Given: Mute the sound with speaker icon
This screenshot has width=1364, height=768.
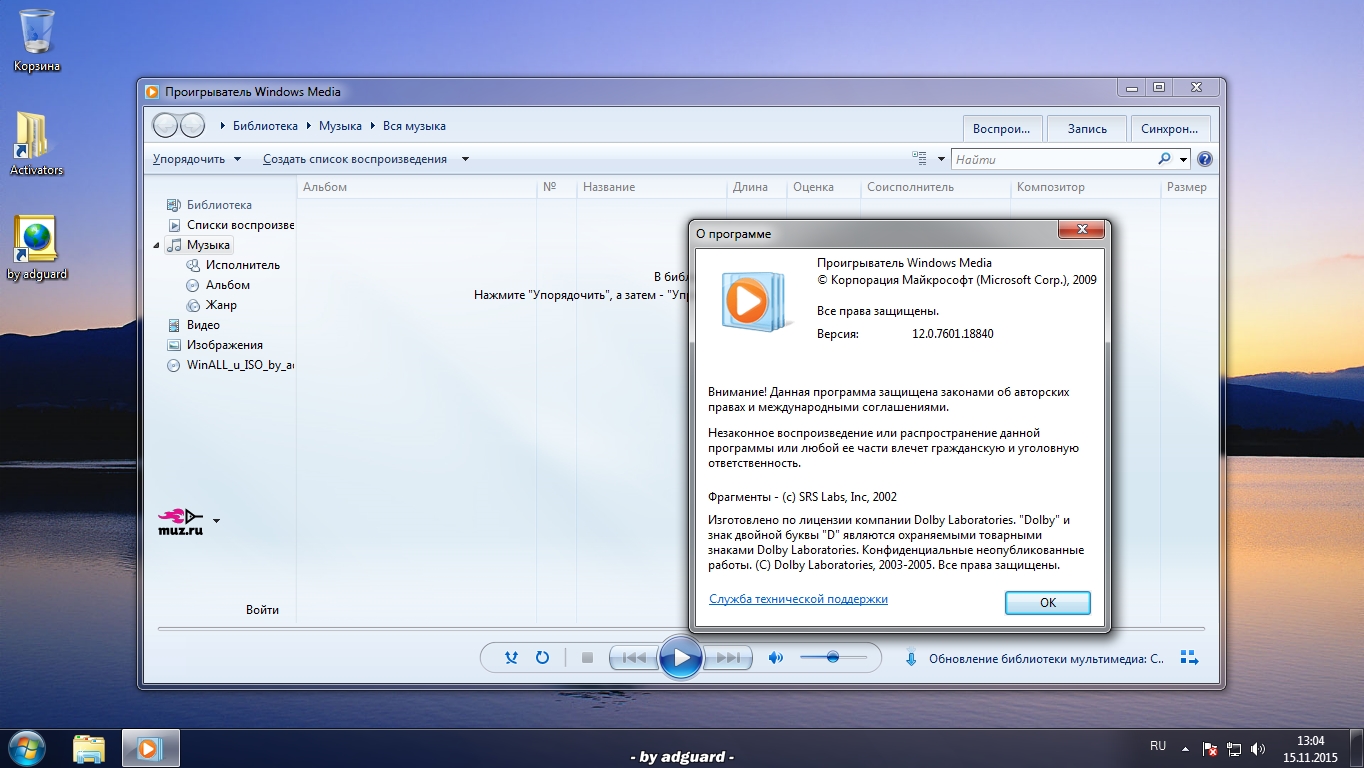Looking at the screenshot, I should [775, 657].
